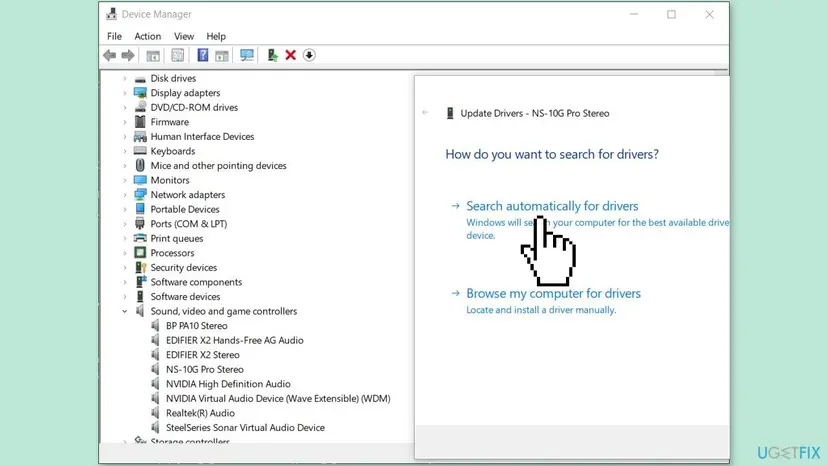Select Software components label
The height and width of the screenshot is (466, 828).
[196, 282]
